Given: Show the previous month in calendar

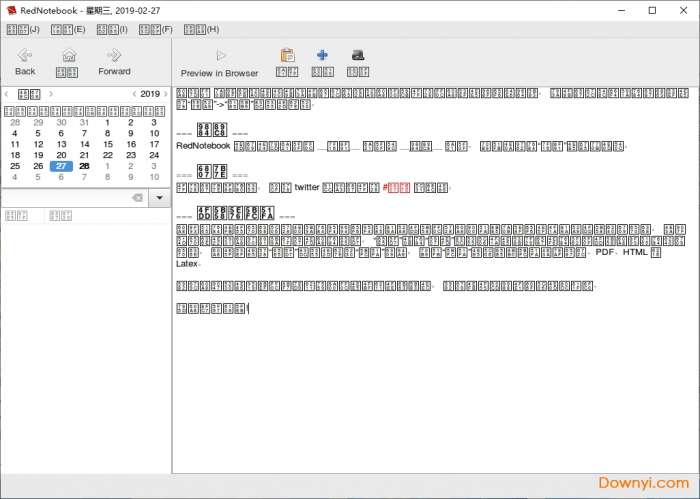Looking at the screenshot, I should pos(7,94).
